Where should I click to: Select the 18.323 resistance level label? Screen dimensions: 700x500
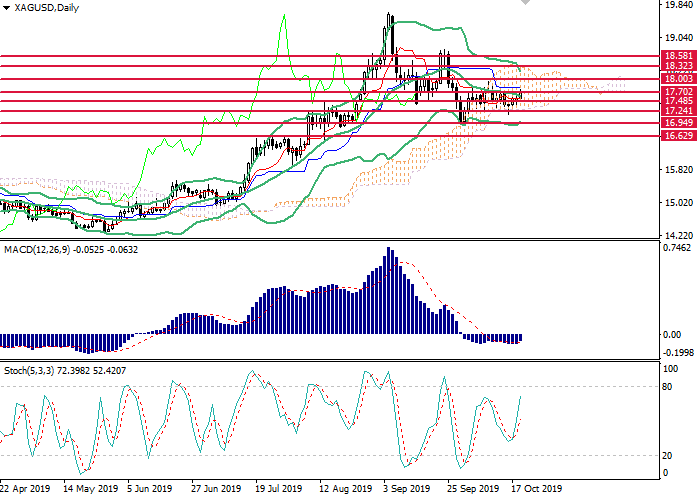coord(679,66)
